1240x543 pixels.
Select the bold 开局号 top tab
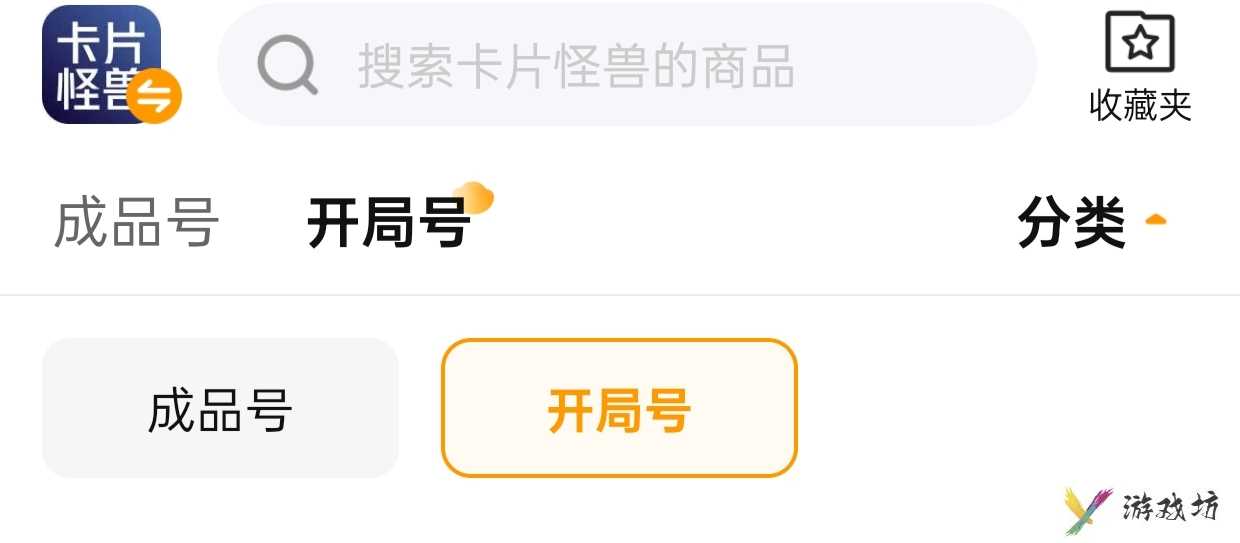[x=388, y=222]
